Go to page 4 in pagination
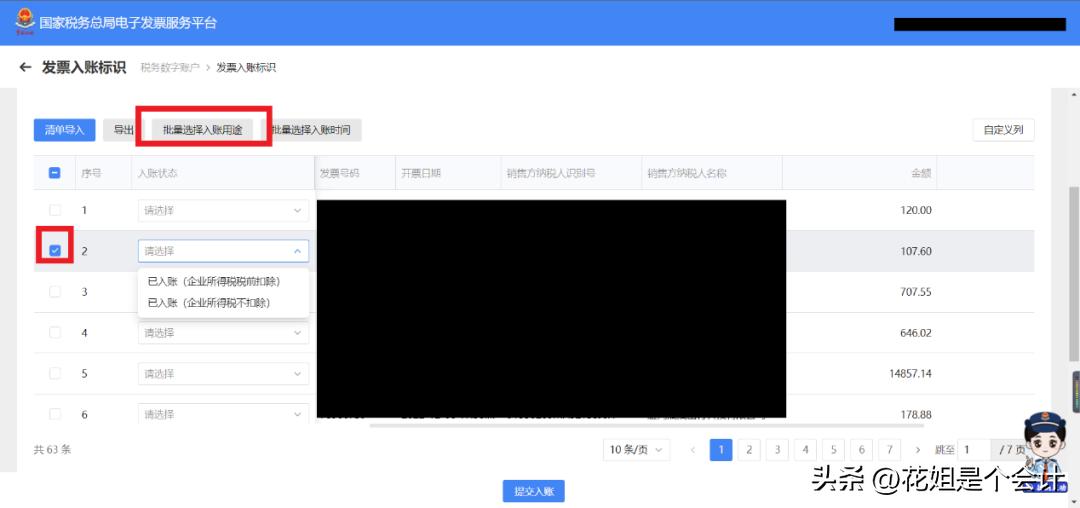The height and width of the screenshot is (508, 1080). coord(805,450)
